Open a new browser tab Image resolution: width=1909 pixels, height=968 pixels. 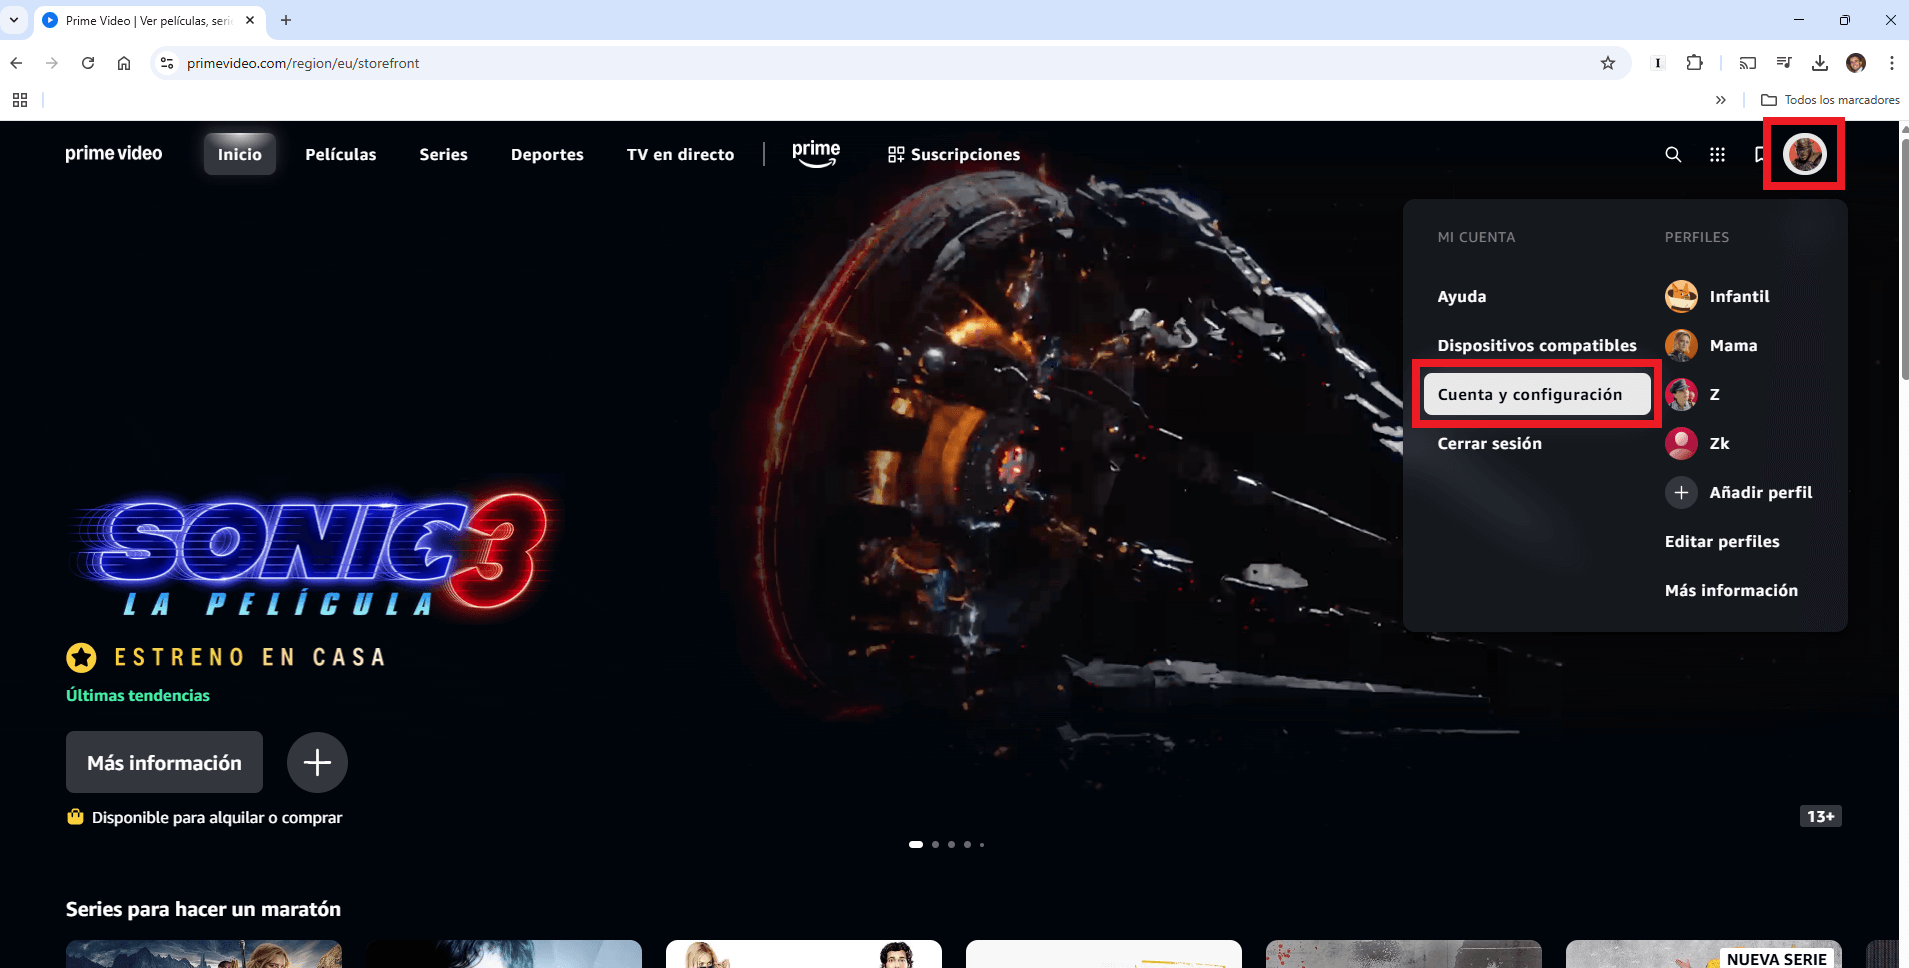point(286,20)
